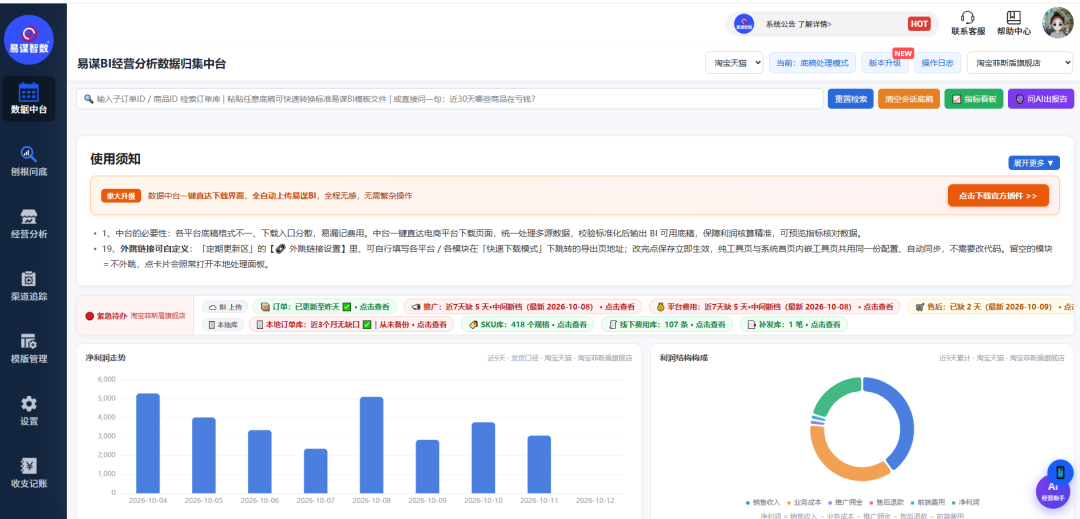Click 本地订单库 status pill
1080x519 pixels.
click(x=351, y=324)
